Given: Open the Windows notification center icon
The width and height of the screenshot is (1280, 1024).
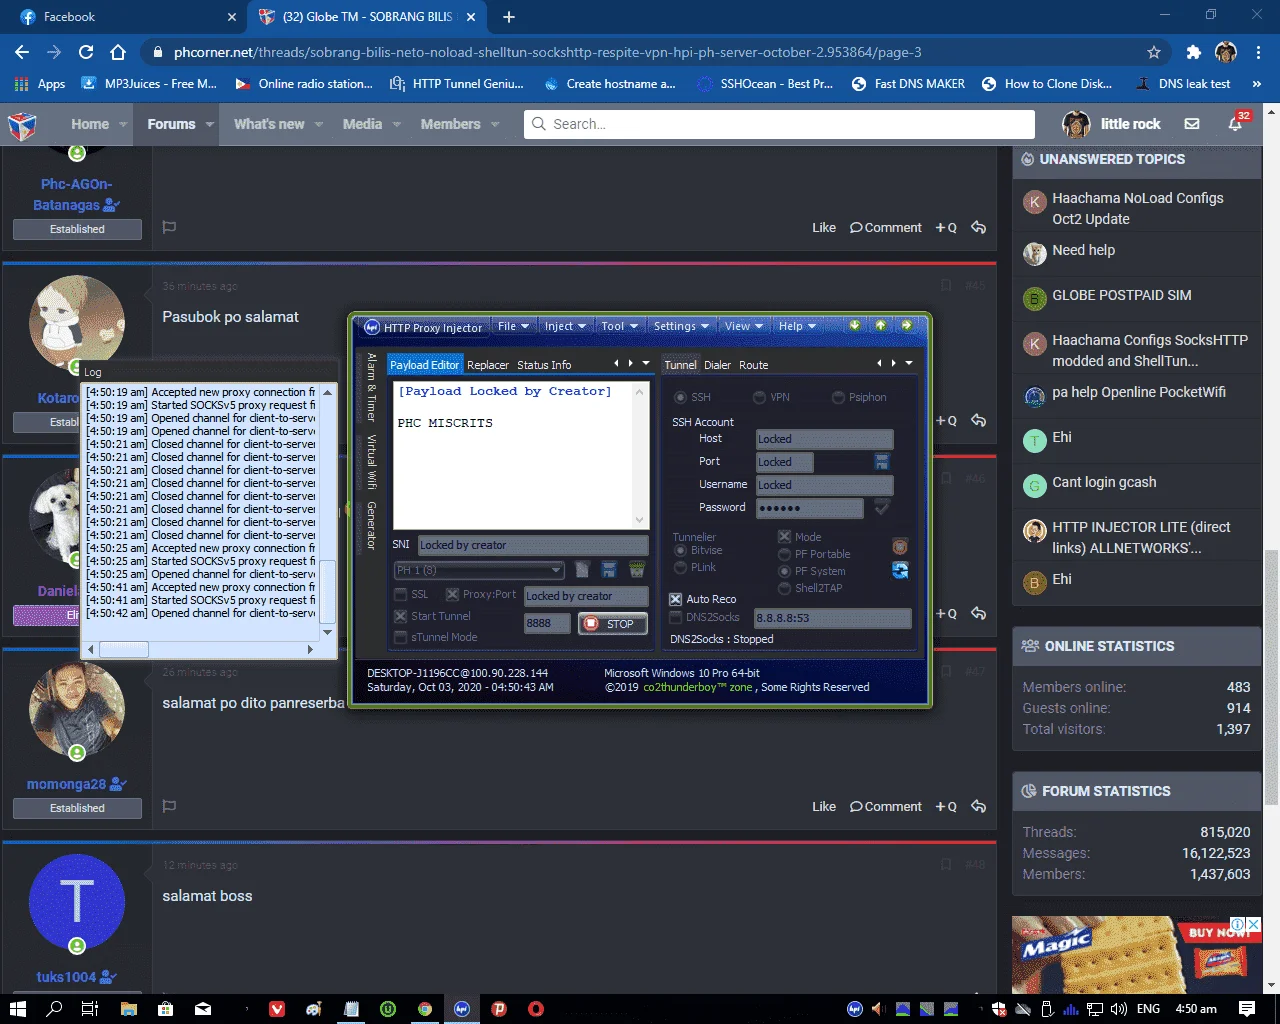Looking at the screenshot, I should click(1247, 1008).
